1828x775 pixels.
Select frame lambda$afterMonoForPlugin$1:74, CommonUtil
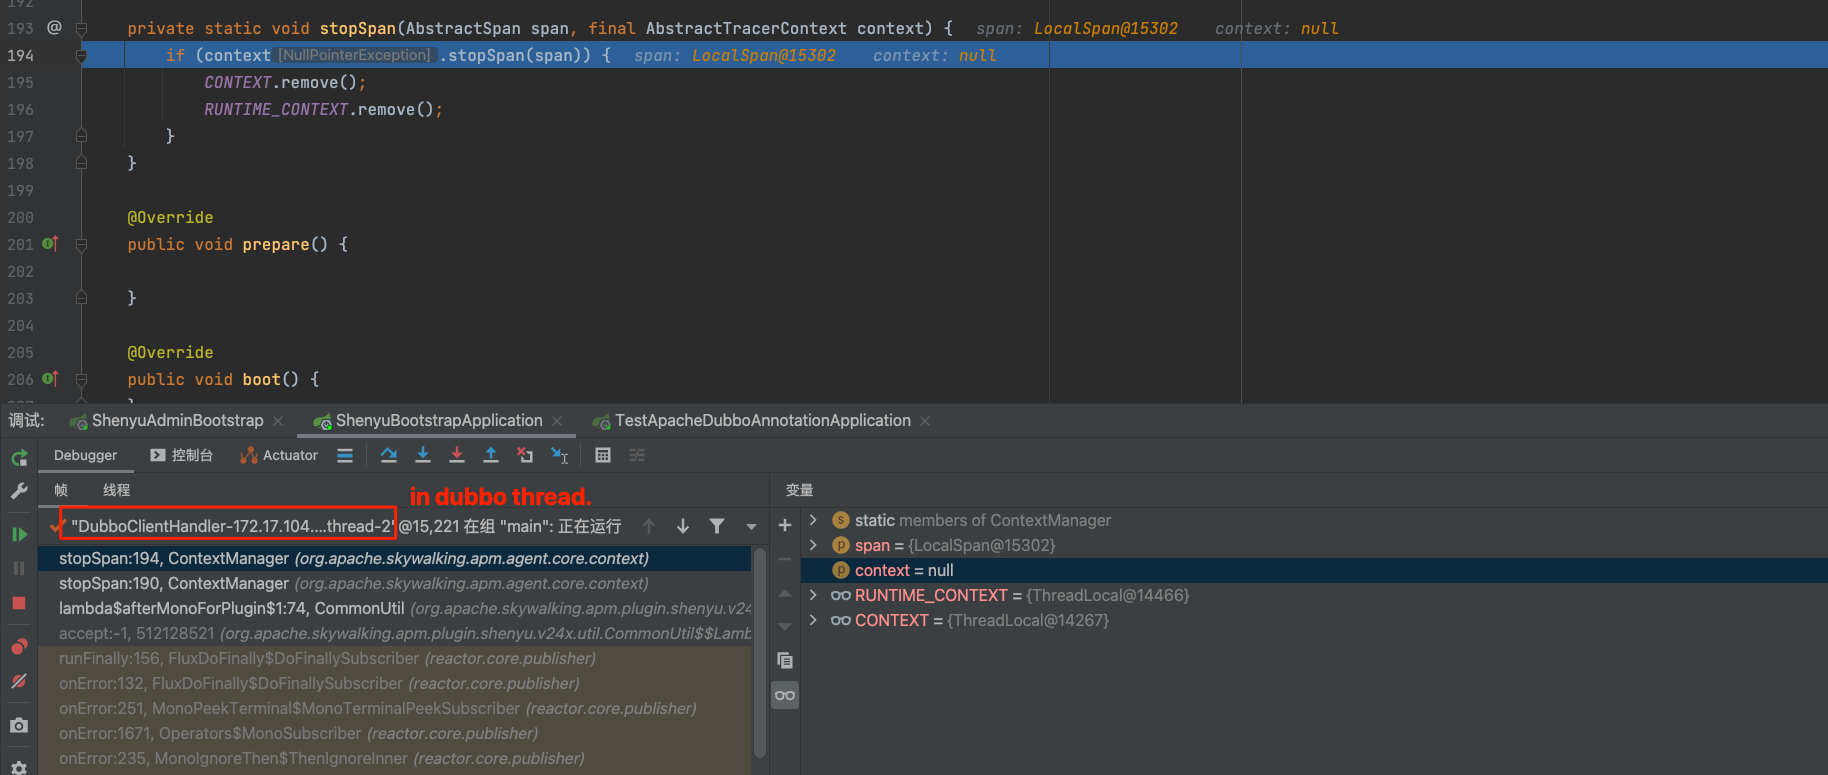[395, 608]
